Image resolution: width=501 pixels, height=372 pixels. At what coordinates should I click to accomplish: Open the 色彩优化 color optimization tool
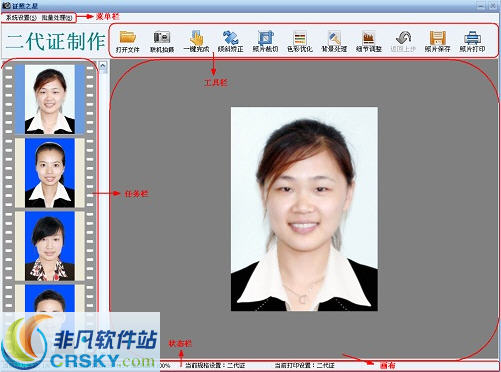[x=300, y=41]
